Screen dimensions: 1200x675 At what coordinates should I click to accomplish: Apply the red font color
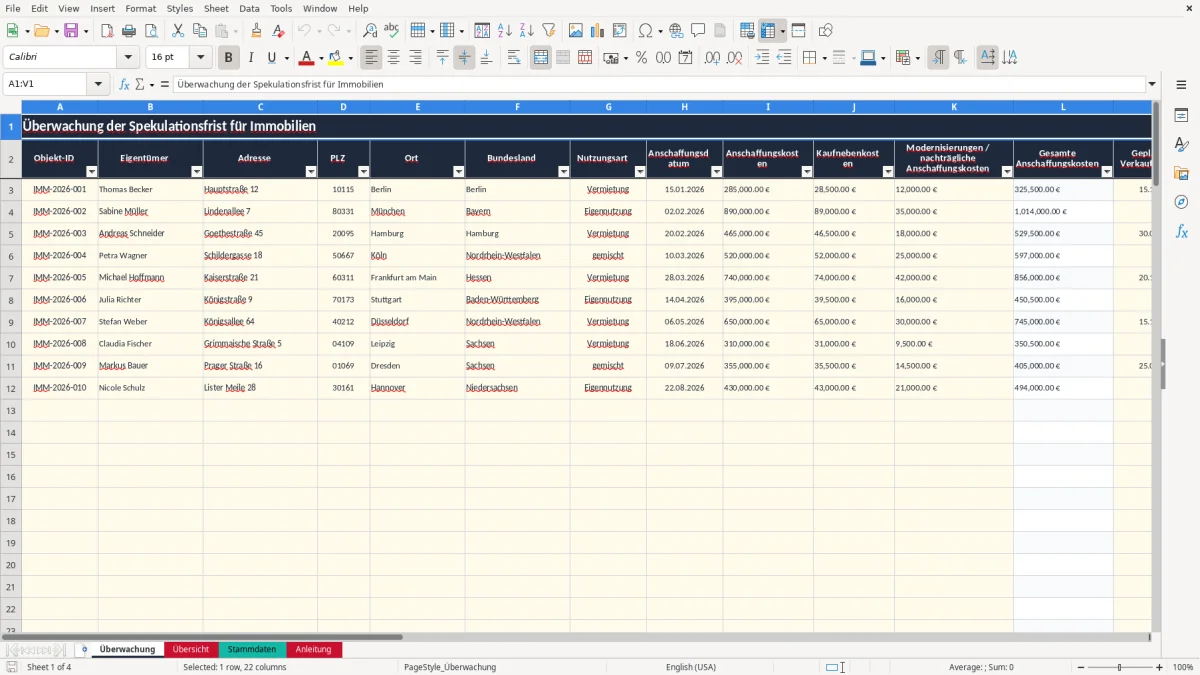click(307, 58)
